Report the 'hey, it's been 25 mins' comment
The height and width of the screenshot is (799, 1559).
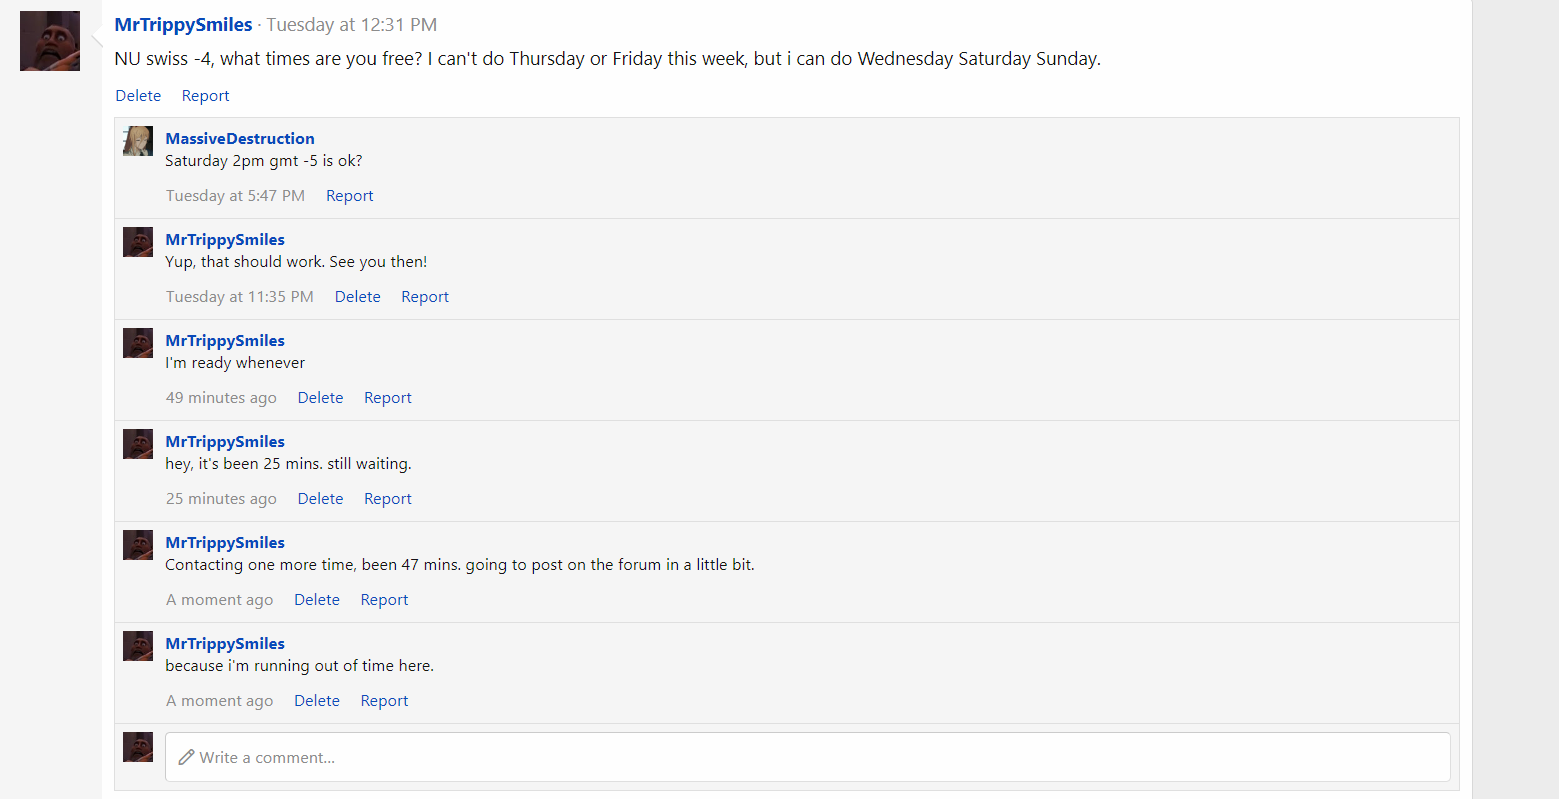point(387,499)
